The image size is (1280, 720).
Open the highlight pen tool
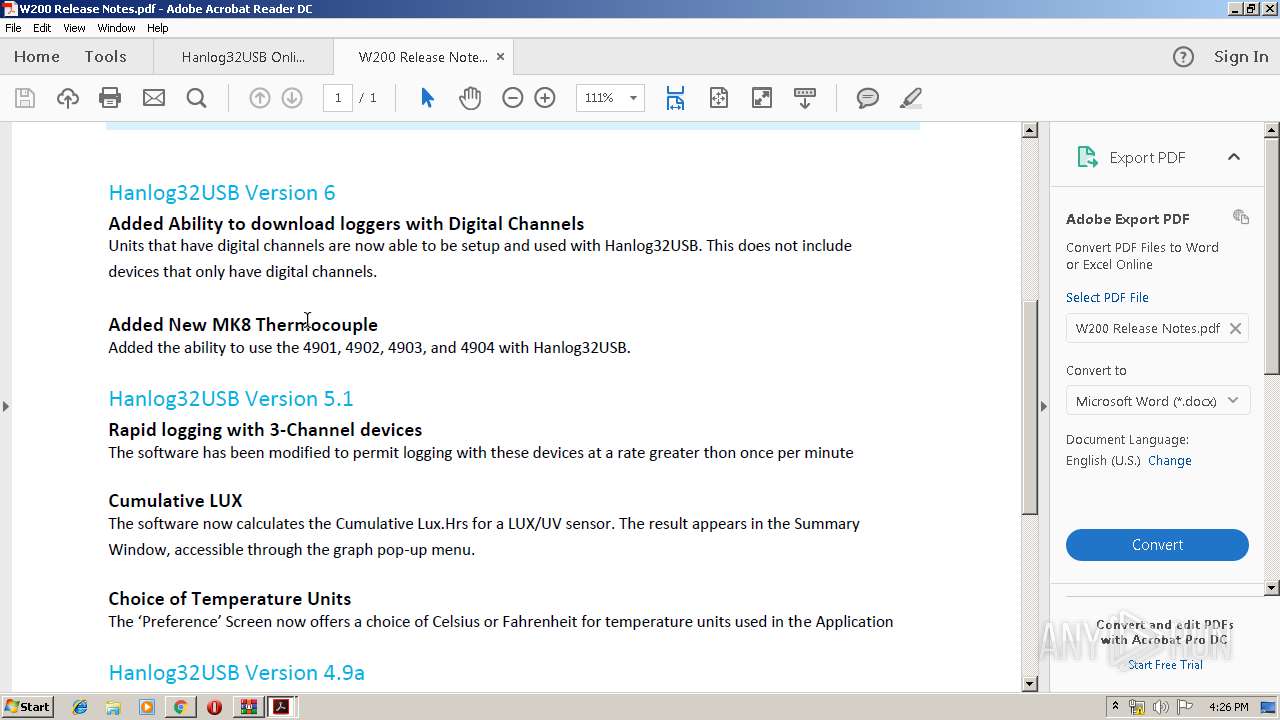(x=911, y=98)
